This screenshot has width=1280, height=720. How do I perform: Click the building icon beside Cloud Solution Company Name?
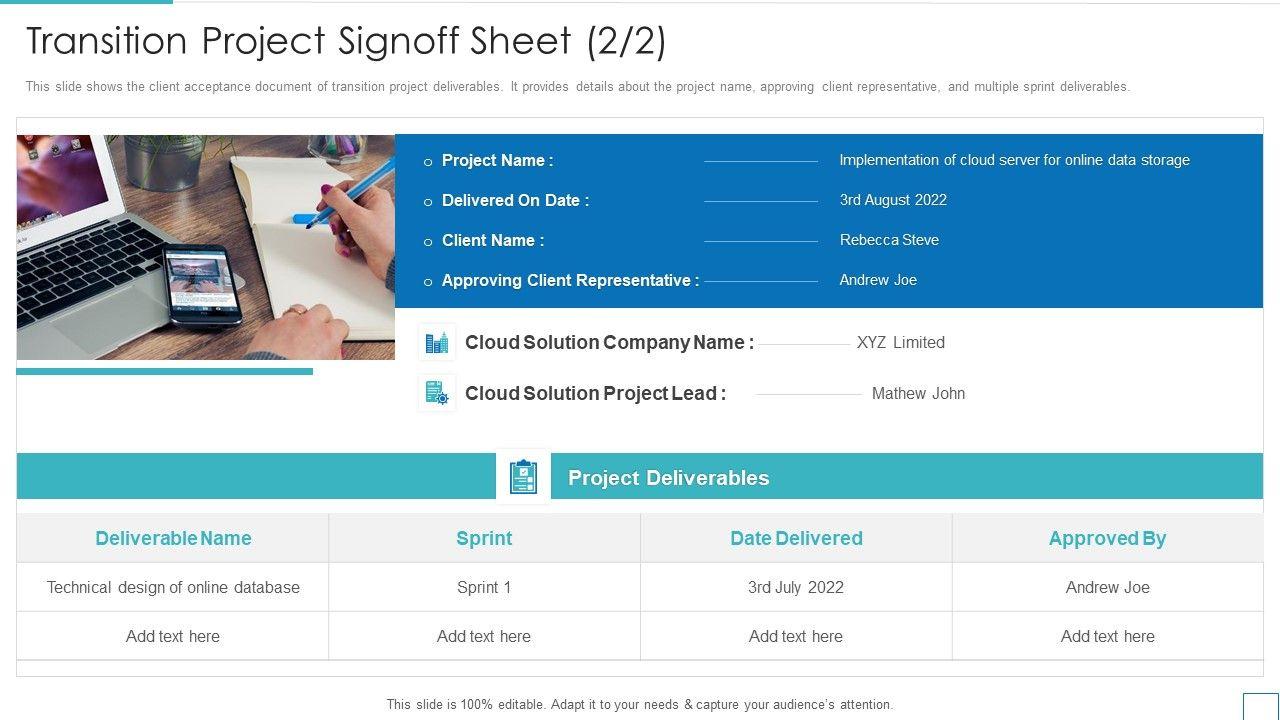pyautogui.click(x=437, y=343)
